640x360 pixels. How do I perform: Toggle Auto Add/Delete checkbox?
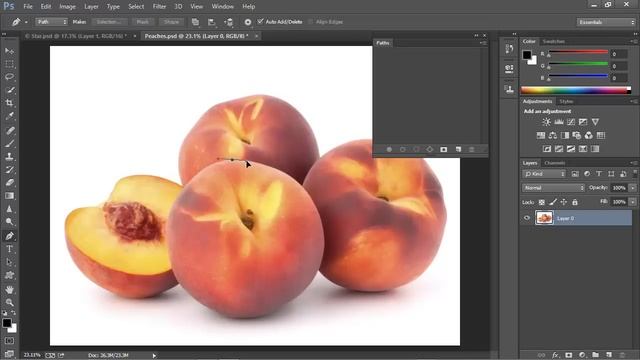tap(260, 22)
